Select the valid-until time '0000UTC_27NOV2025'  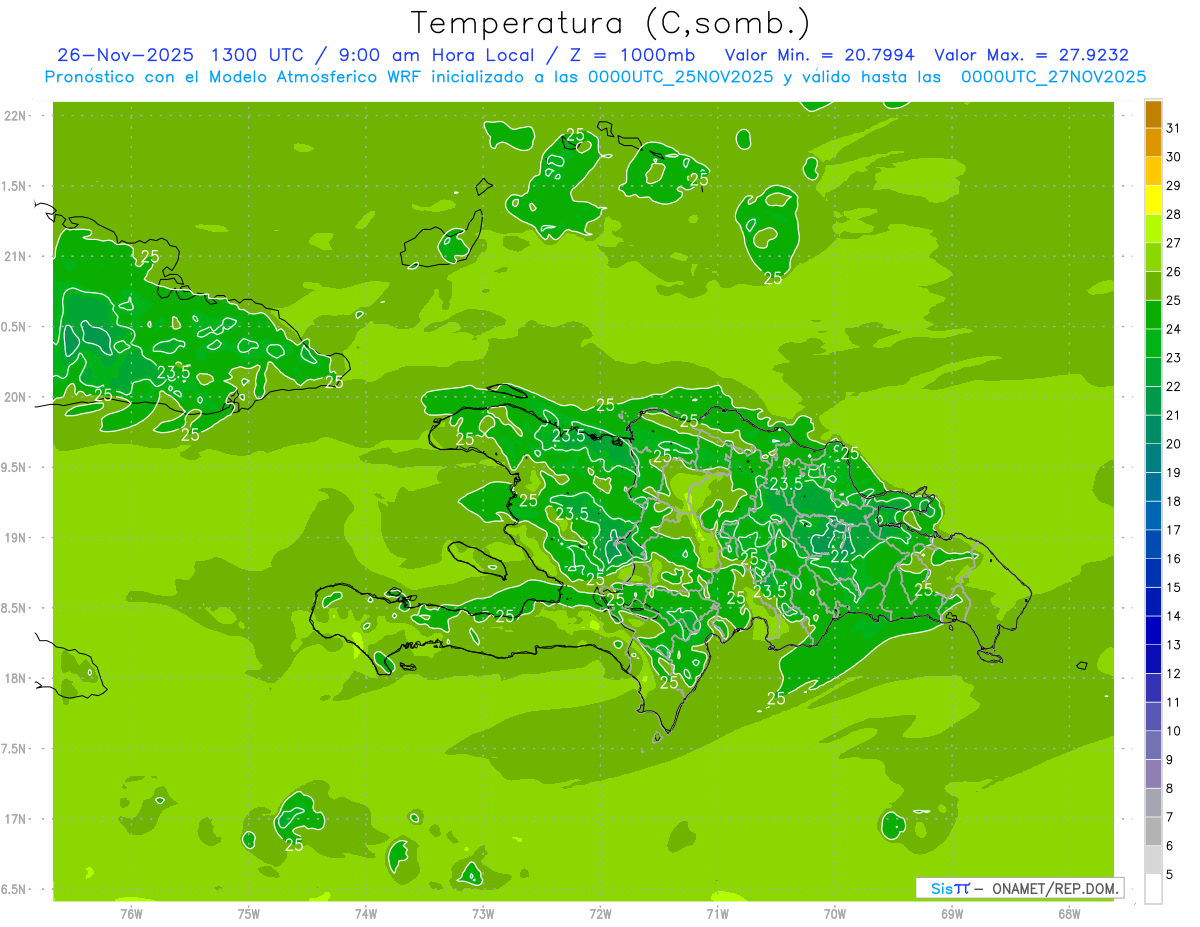tap(1053, 77)
